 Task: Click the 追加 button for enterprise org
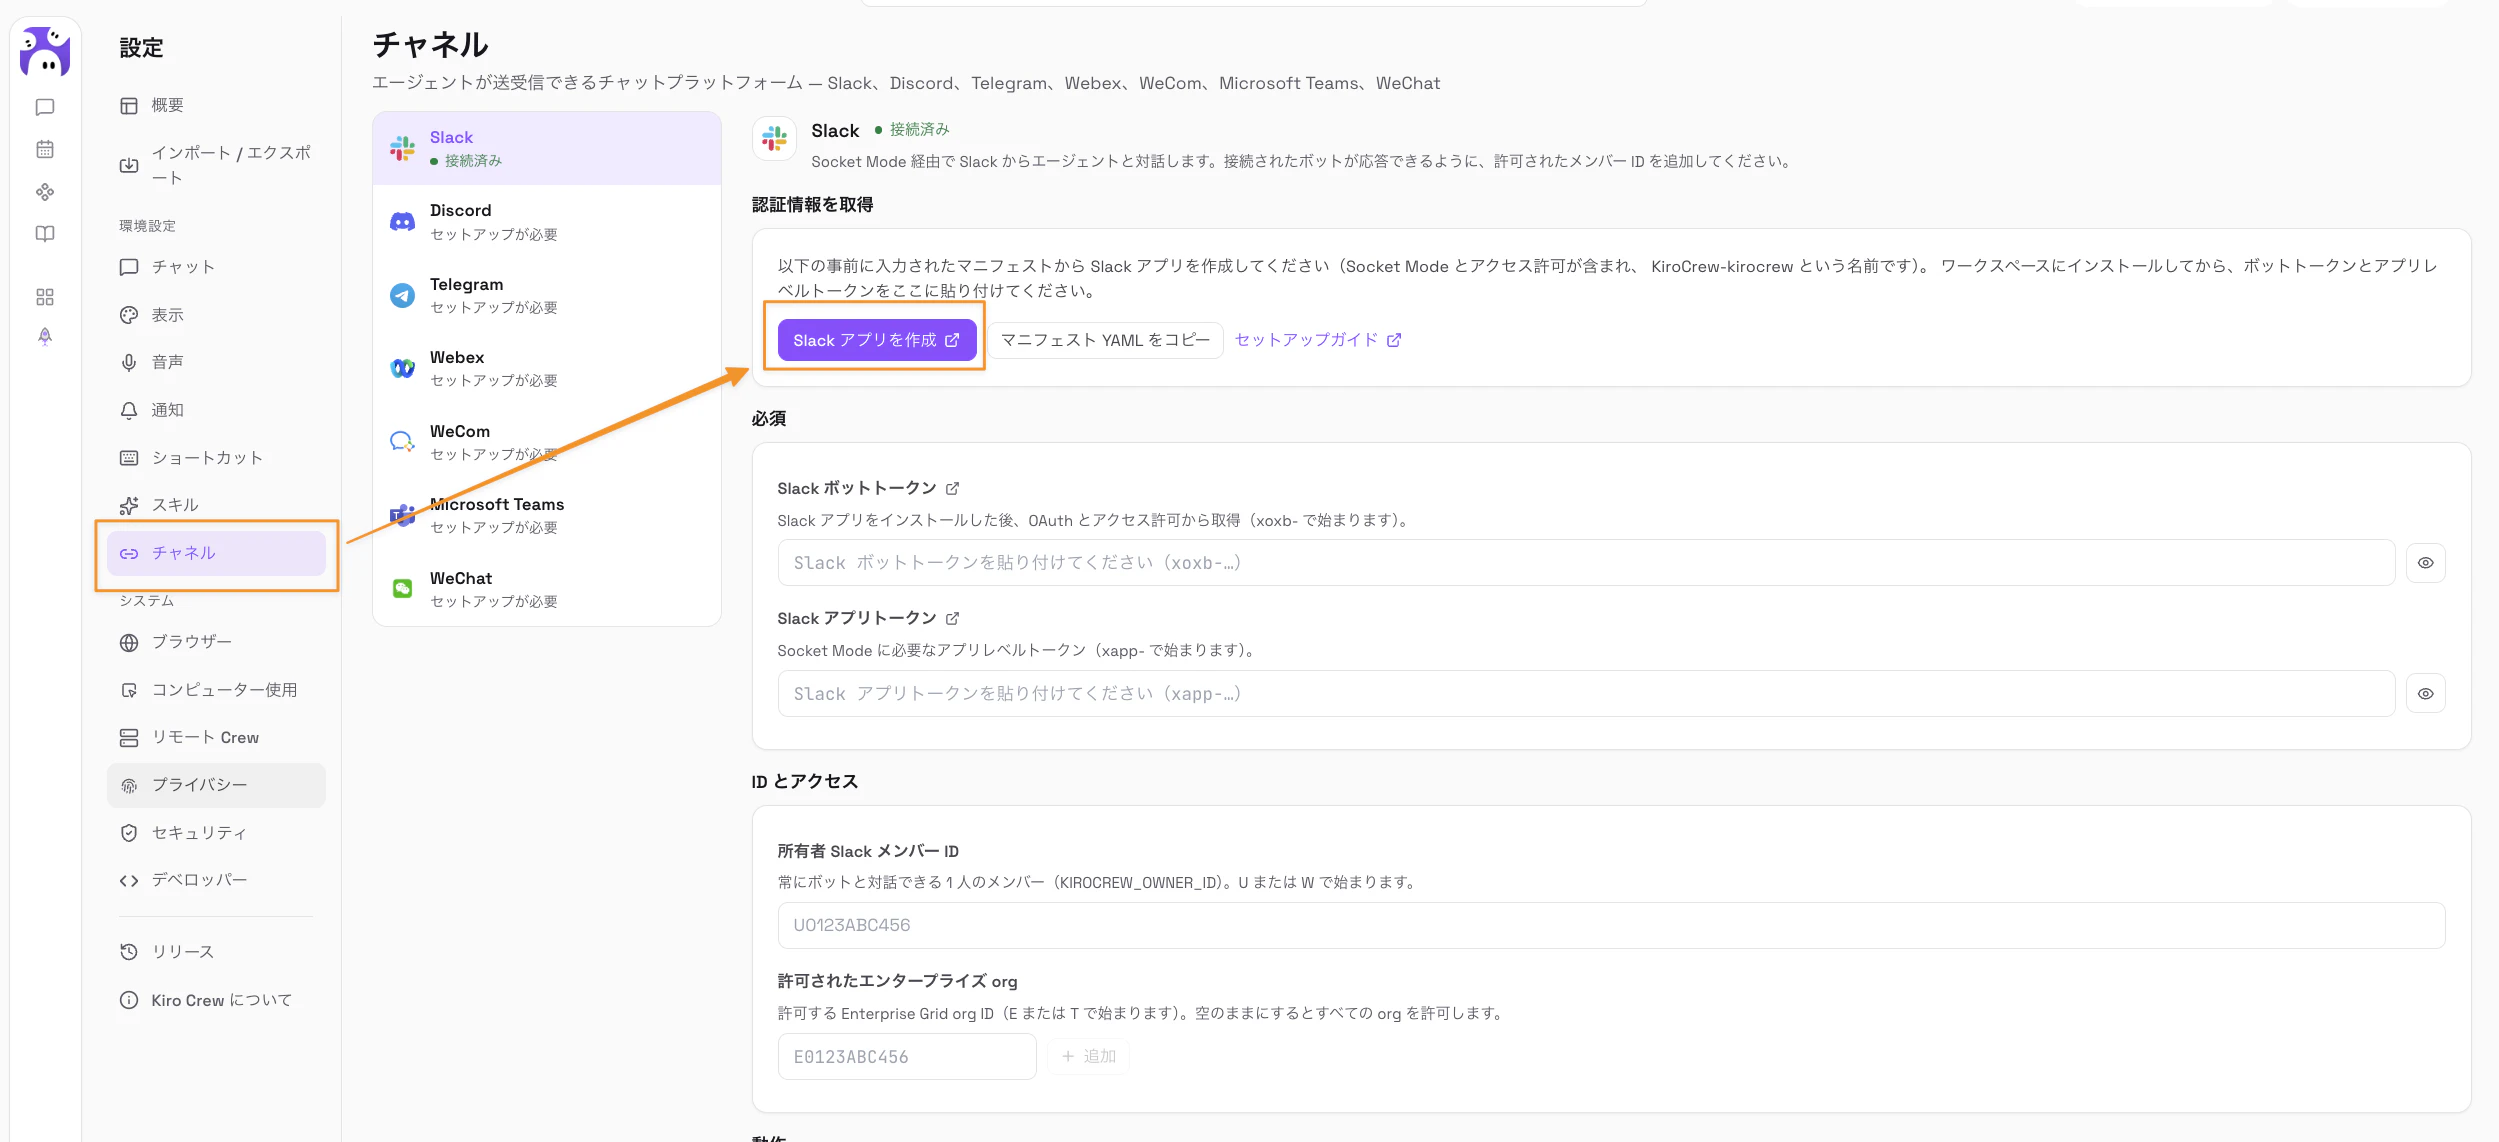coord(1088,1056)
